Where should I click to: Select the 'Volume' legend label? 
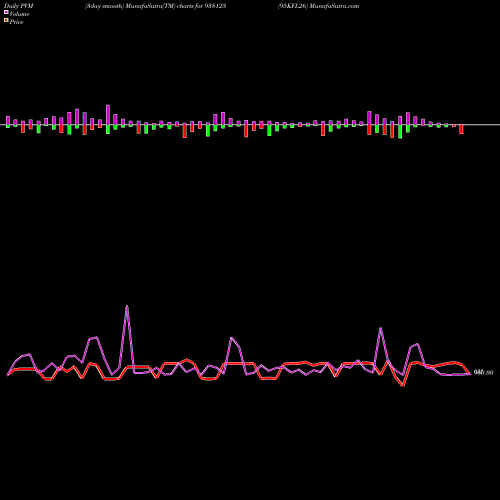pos(19,14)
